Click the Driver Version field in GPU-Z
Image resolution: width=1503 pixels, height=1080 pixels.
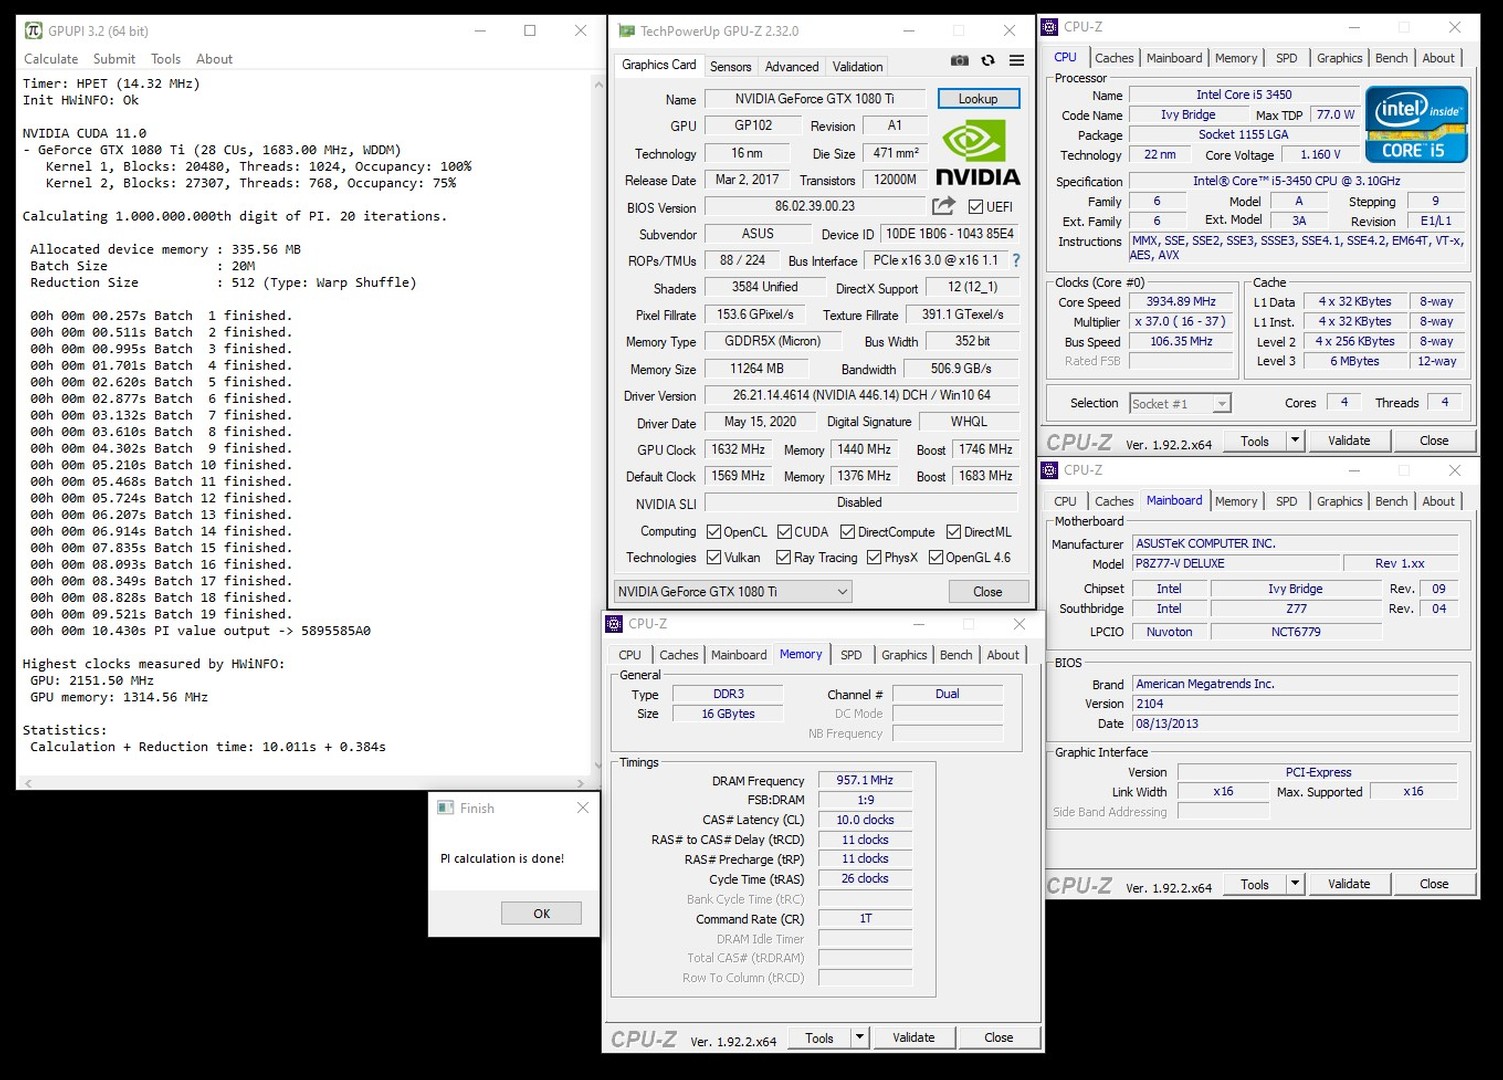point(861,395)
